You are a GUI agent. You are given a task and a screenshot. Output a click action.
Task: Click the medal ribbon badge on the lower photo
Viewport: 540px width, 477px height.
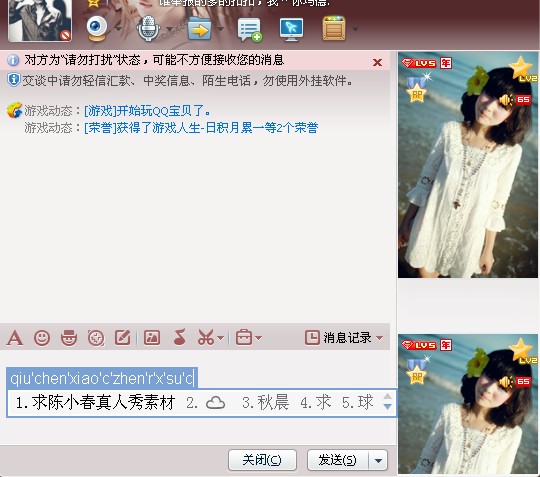coord(417,371)
